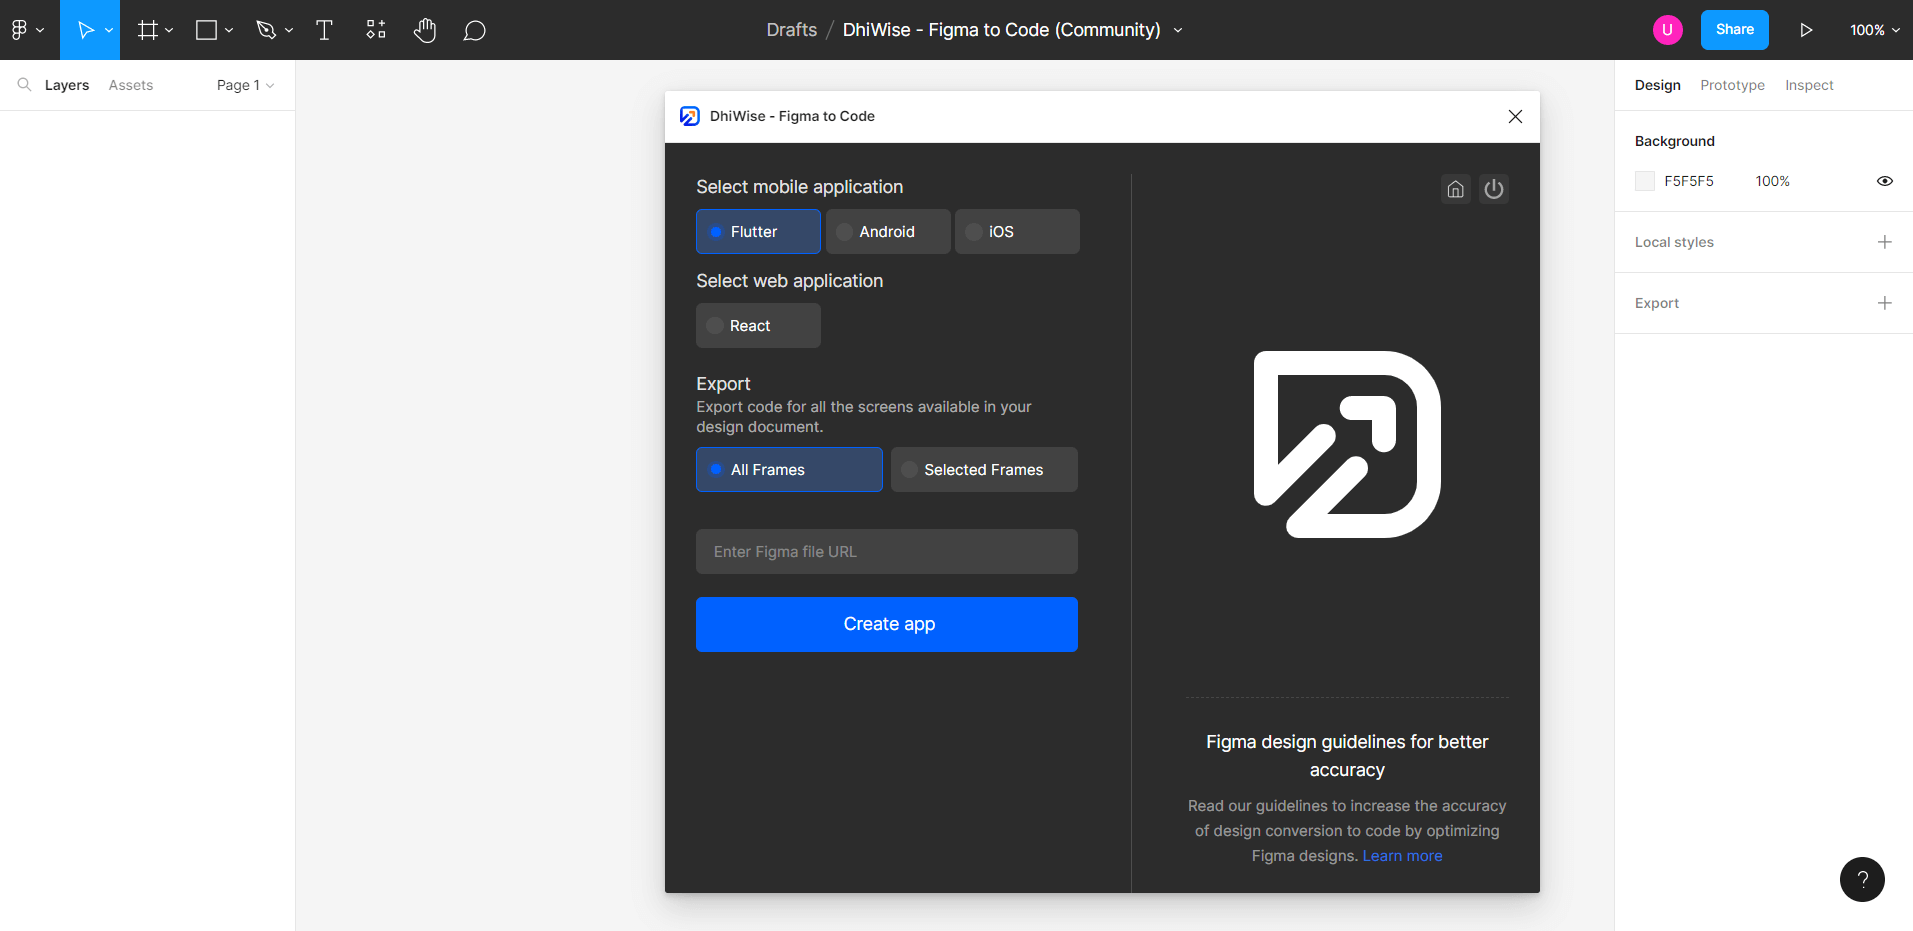Switch to the Design tab
The image size is (1913, 931).
click(1658, 85)
